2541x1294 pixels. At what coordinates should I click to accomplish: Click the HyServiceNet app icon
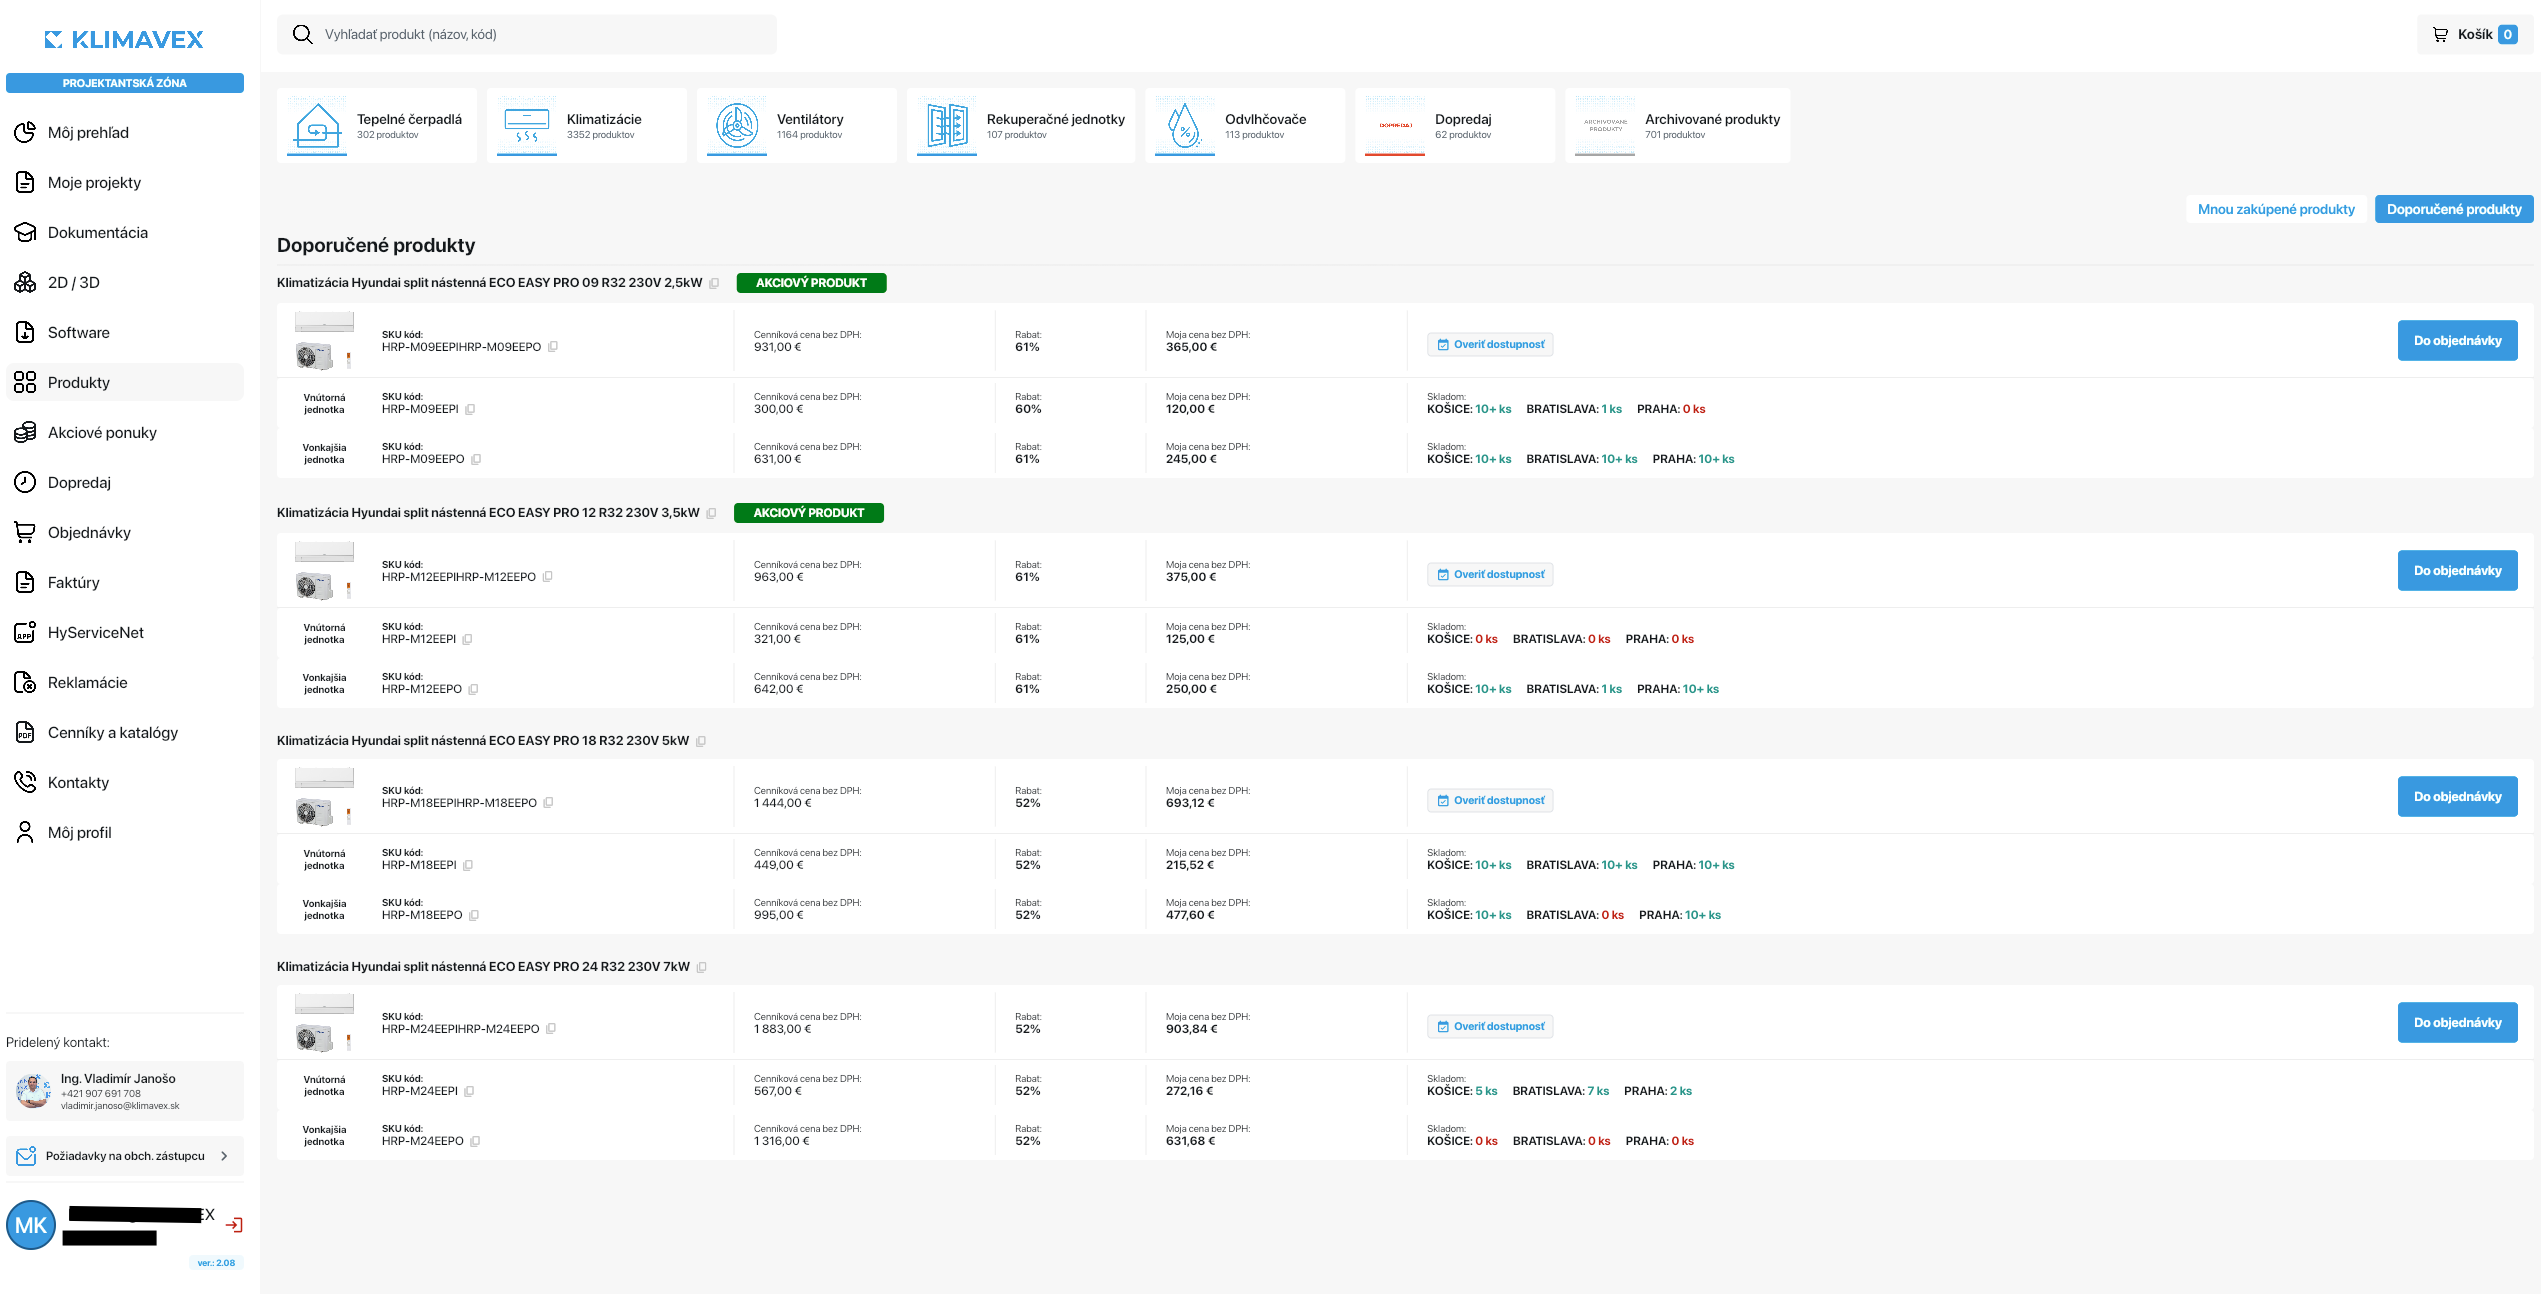click(25, 632)
